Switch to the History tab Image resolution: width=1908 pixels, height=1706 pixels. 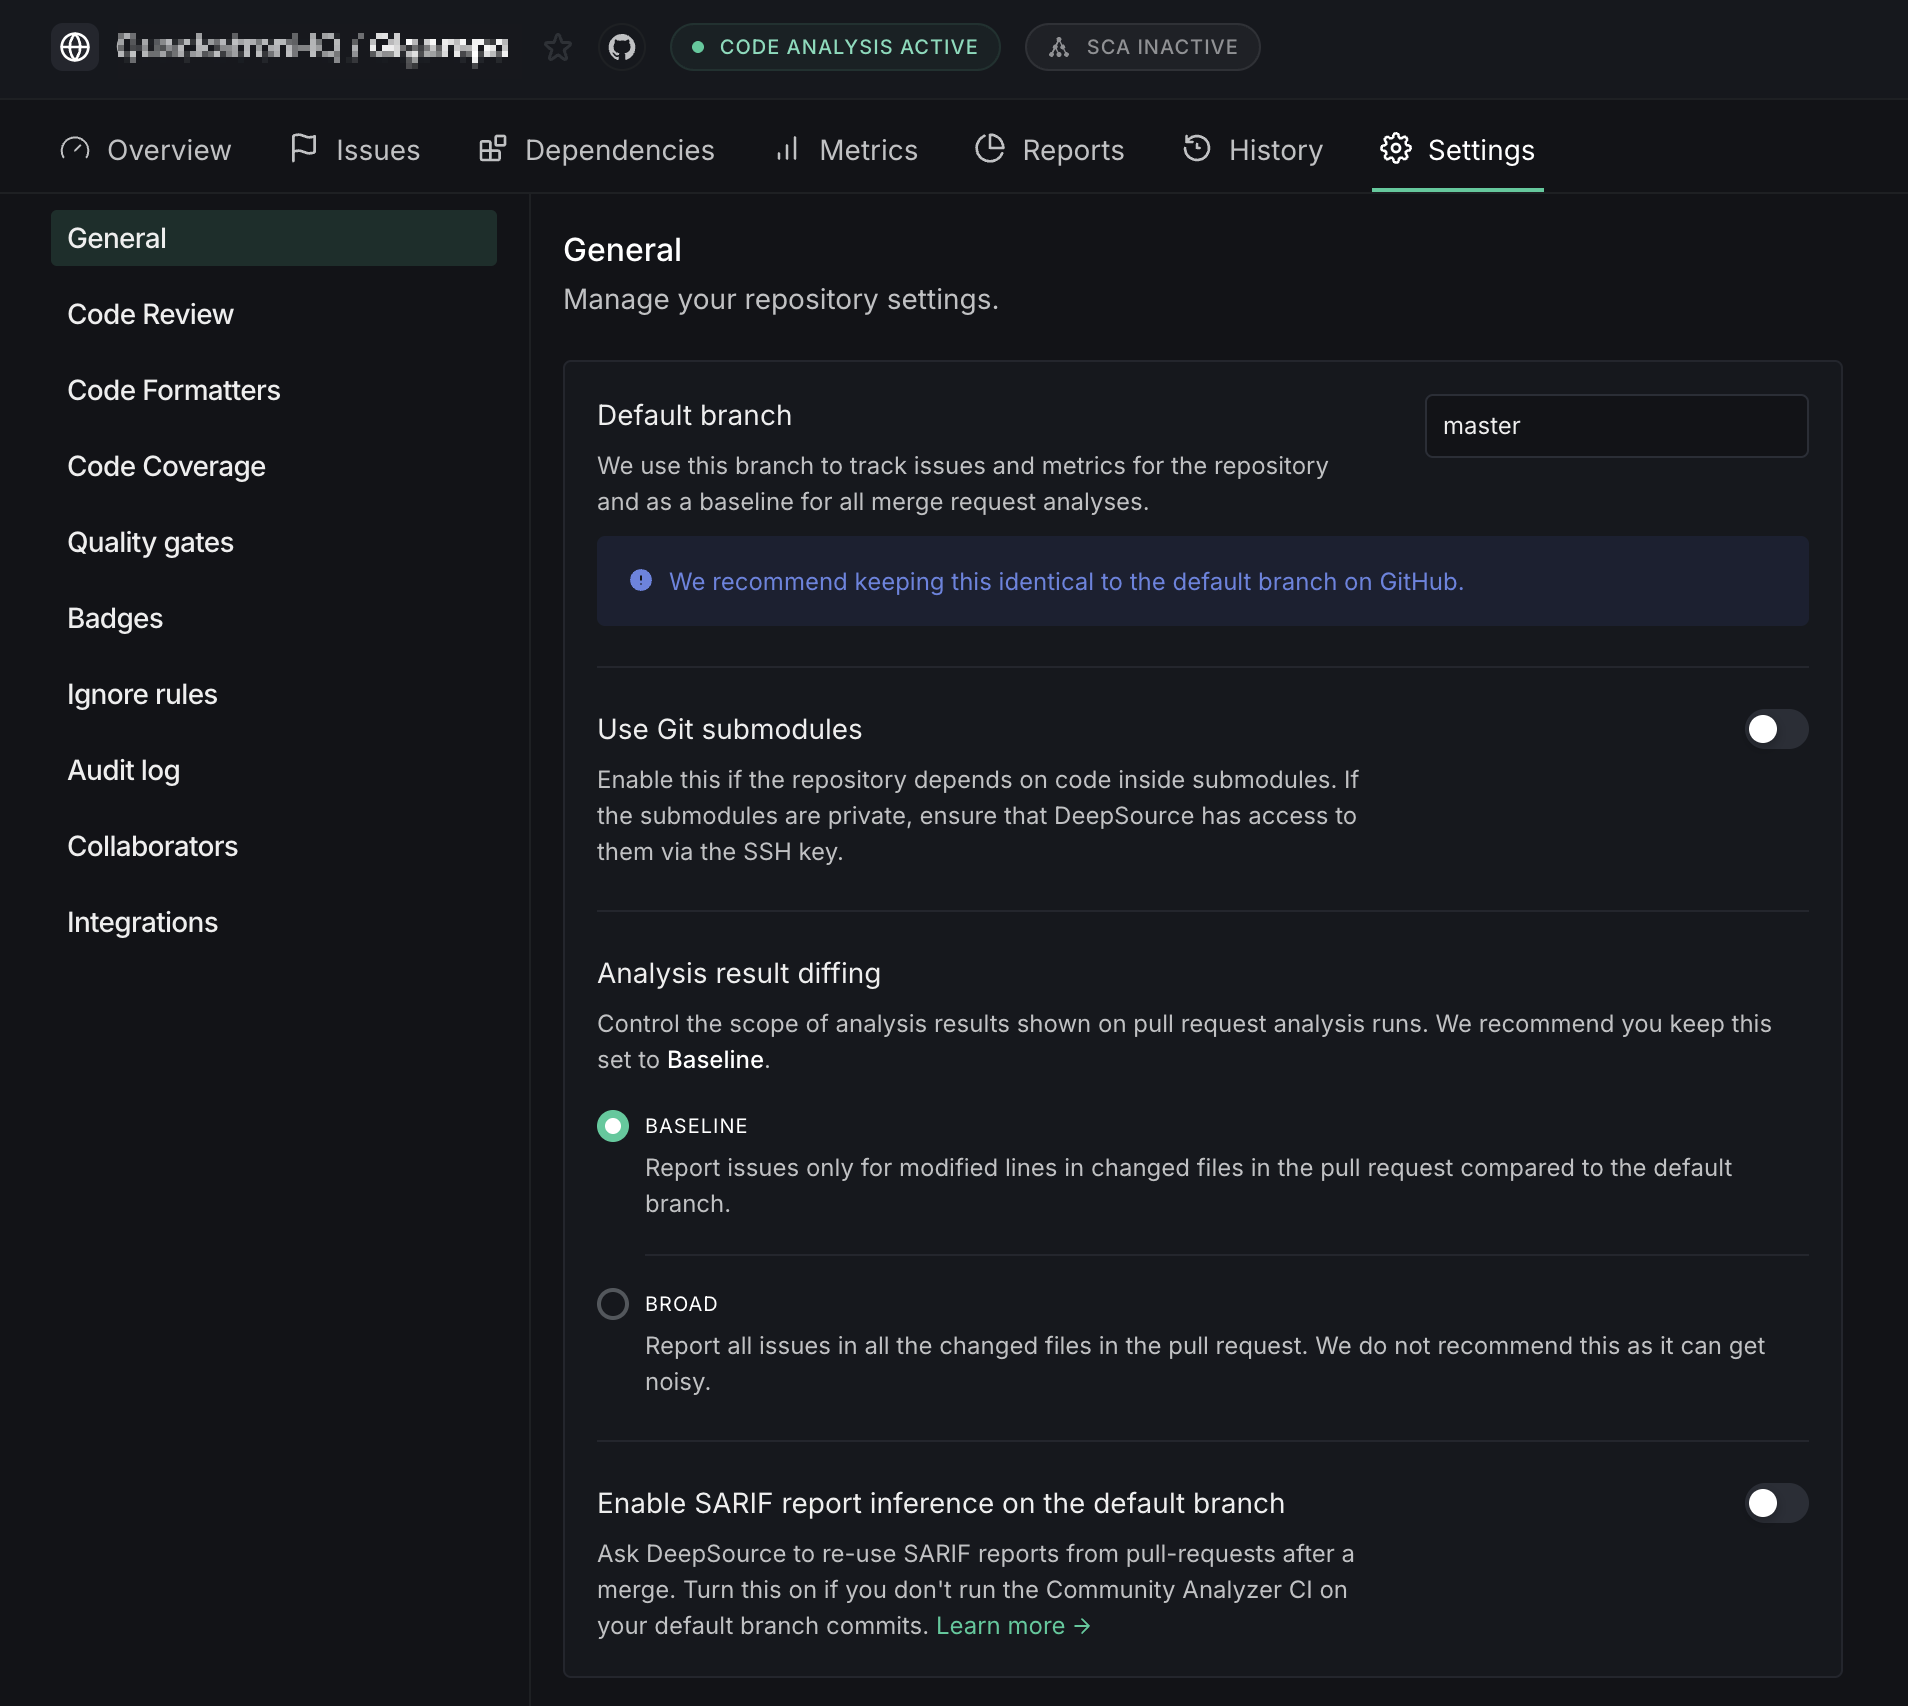pos(1253,150)
